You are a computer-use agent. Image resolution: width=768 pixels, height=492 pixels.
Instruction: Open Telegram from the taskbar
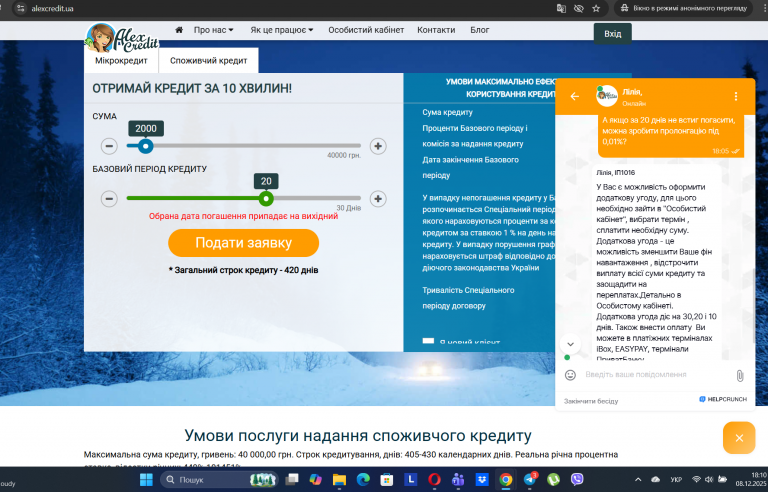(x=529, y=480)
